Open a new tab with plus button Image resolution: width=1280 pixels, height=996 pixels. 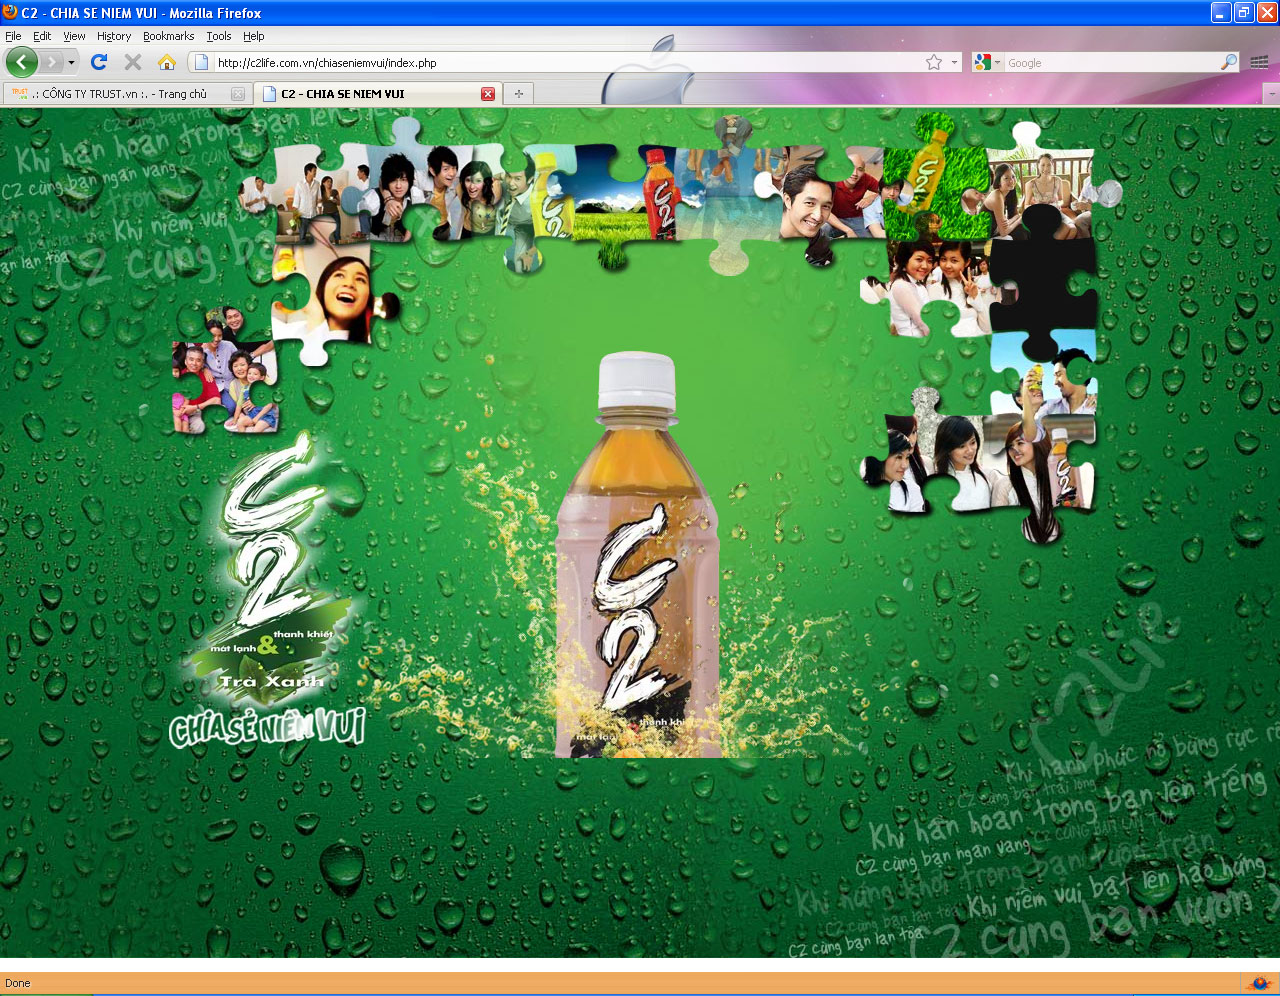518,94
